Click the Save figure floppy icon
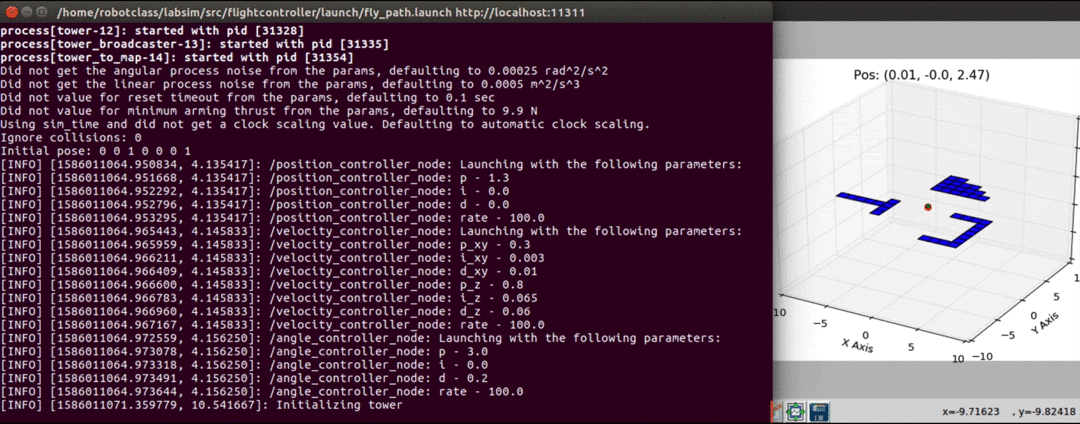The height and width of the screenshot is (424, 1080). point(817,411)
